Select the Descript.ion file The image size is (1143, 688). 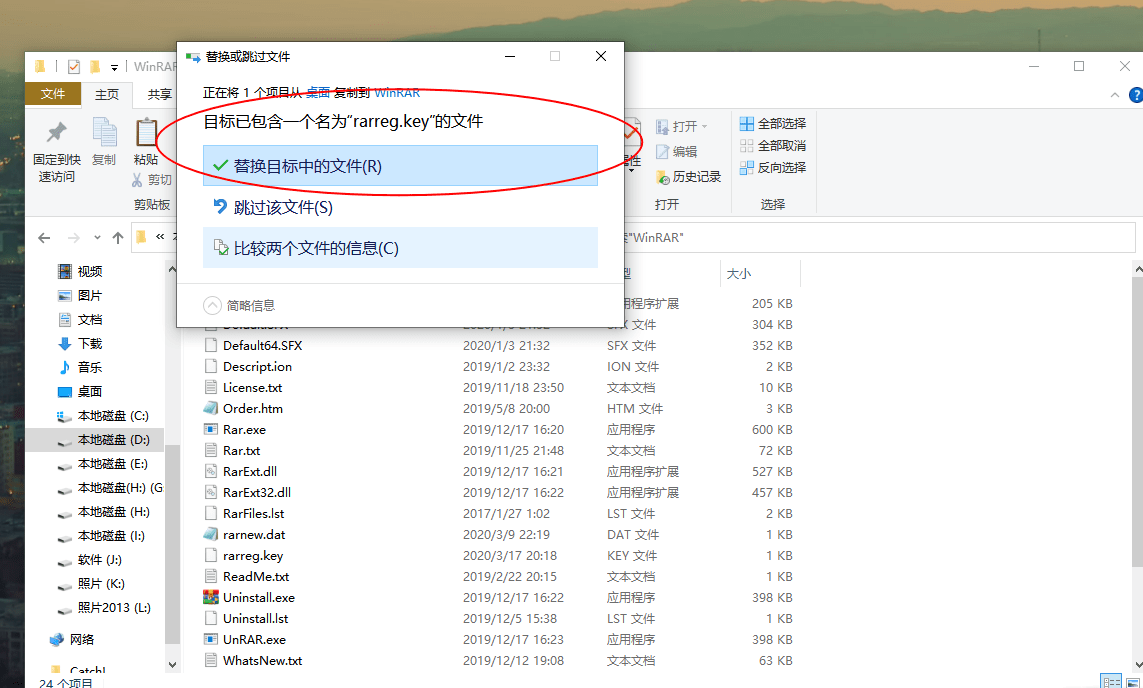[257, 367]
